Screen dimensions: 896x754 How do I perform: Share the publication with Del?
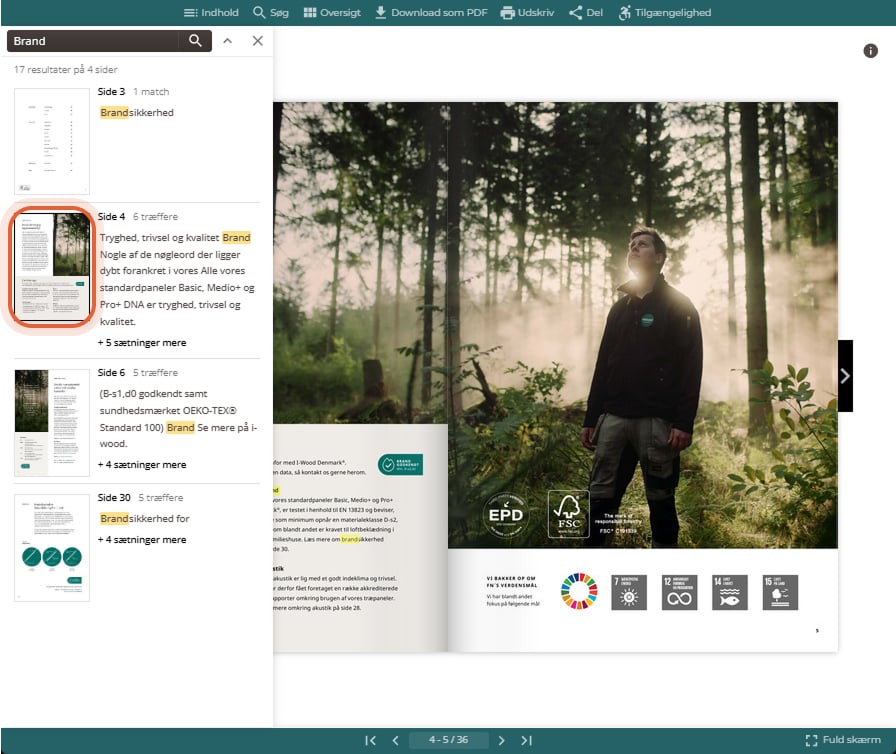click(586, 13)
